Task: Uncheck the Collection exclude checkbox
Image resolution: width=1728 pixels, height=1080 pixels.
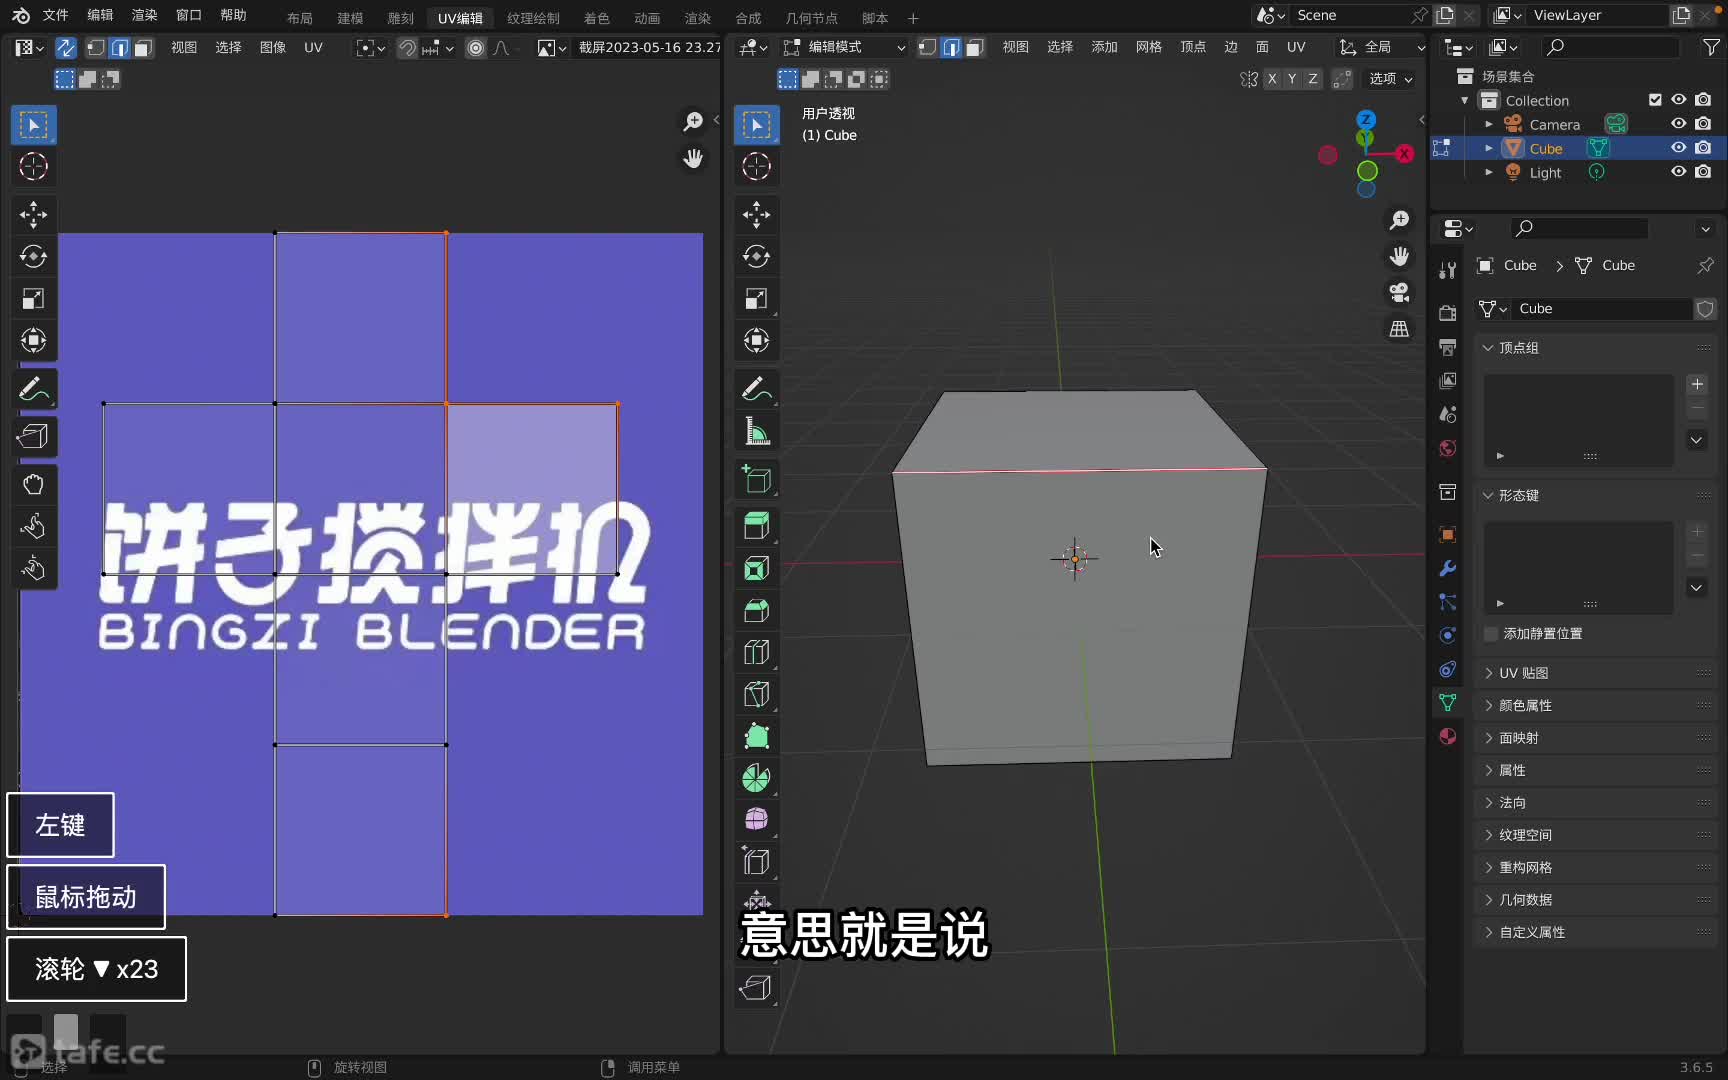Action: click(x=1655, y=100)
